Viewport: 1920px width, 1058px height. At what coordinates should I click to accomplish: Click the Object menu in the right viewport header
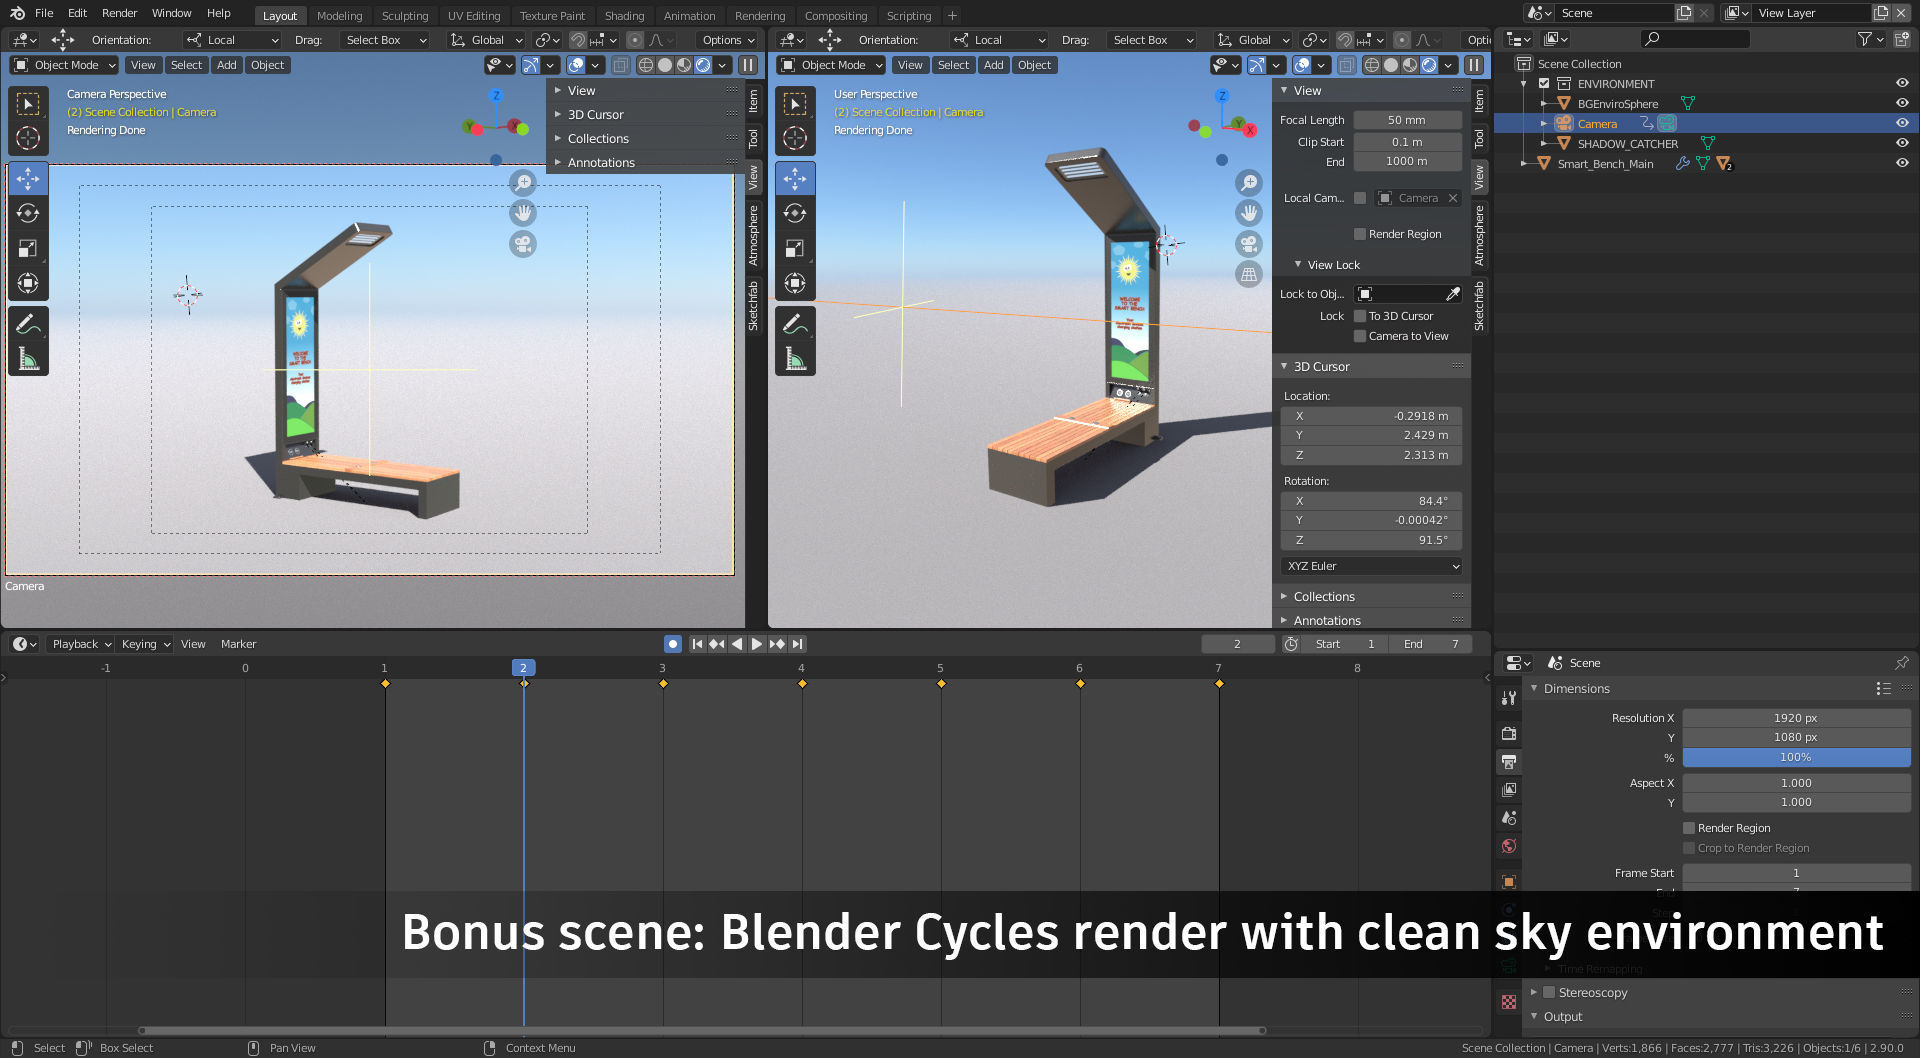(1034, 65)
